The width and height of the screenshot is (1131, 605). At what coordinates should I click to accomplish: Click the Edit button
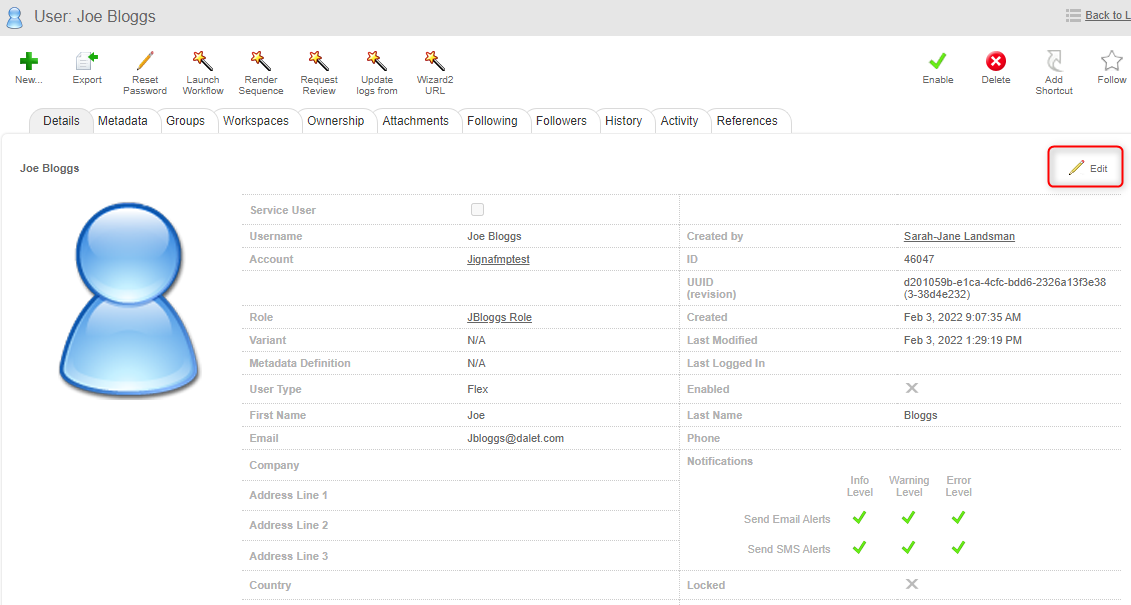tap(1087, 168)
